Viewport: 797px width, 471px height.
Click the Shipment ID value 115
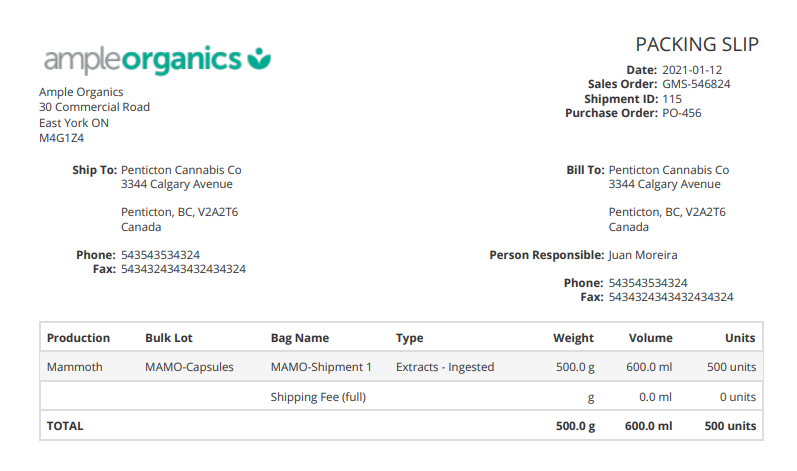671,99
